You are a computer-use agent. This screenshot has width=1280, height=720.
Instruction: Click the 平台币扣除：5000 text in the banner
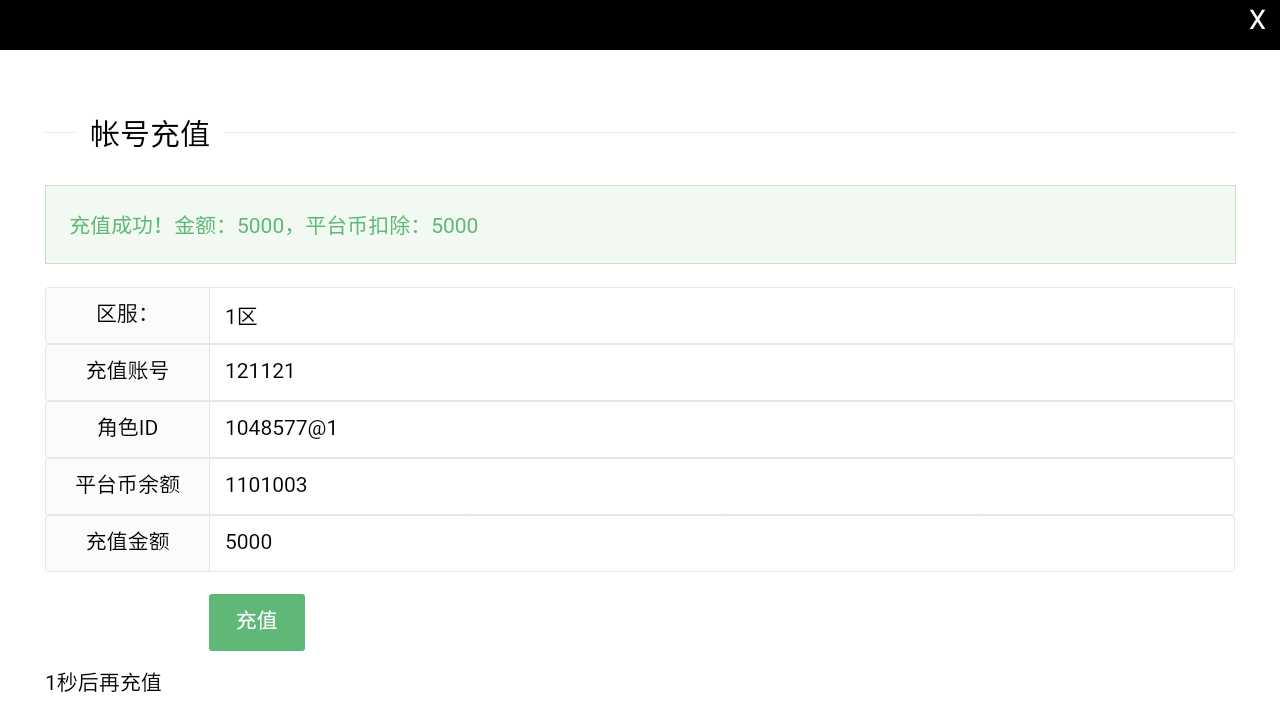(391, 226)
